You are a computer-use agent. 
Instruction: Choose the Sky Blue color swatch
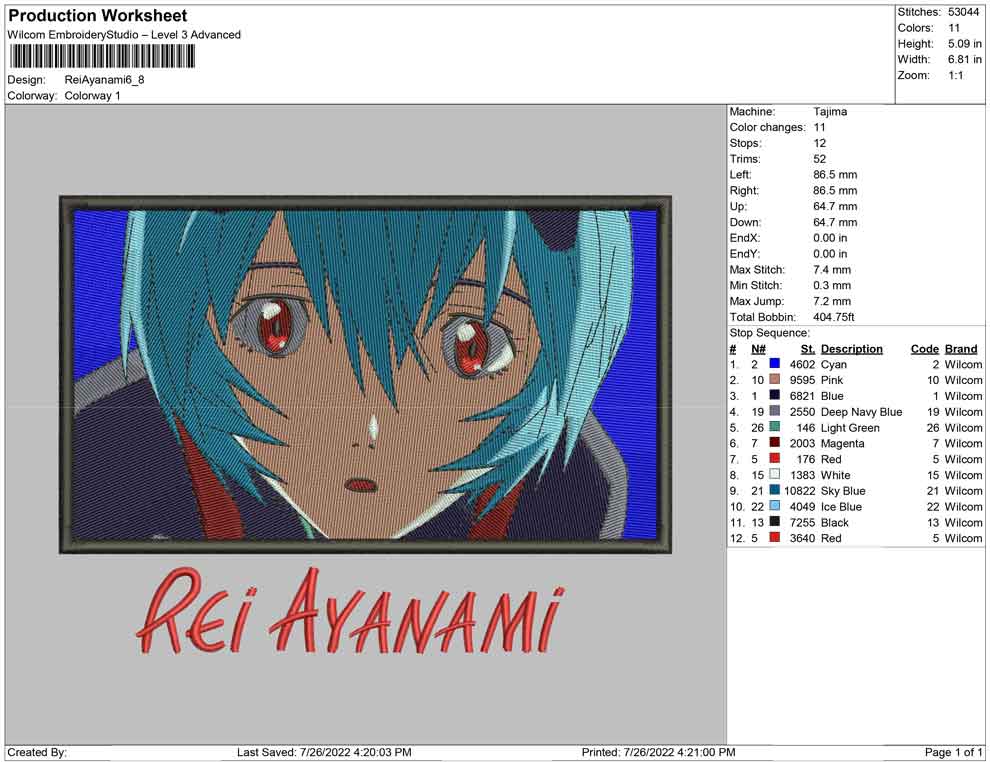774,491
